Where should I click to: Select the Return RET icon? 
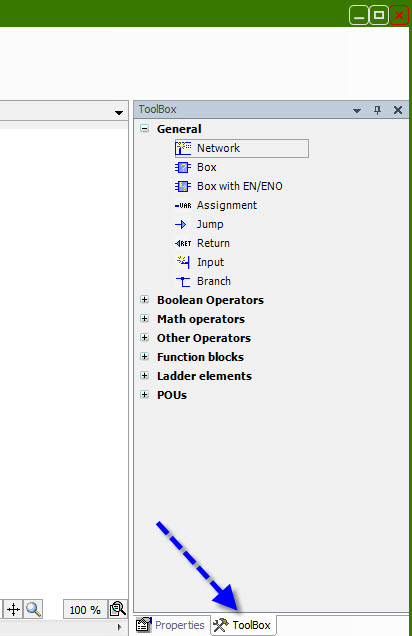click(183, 243)
